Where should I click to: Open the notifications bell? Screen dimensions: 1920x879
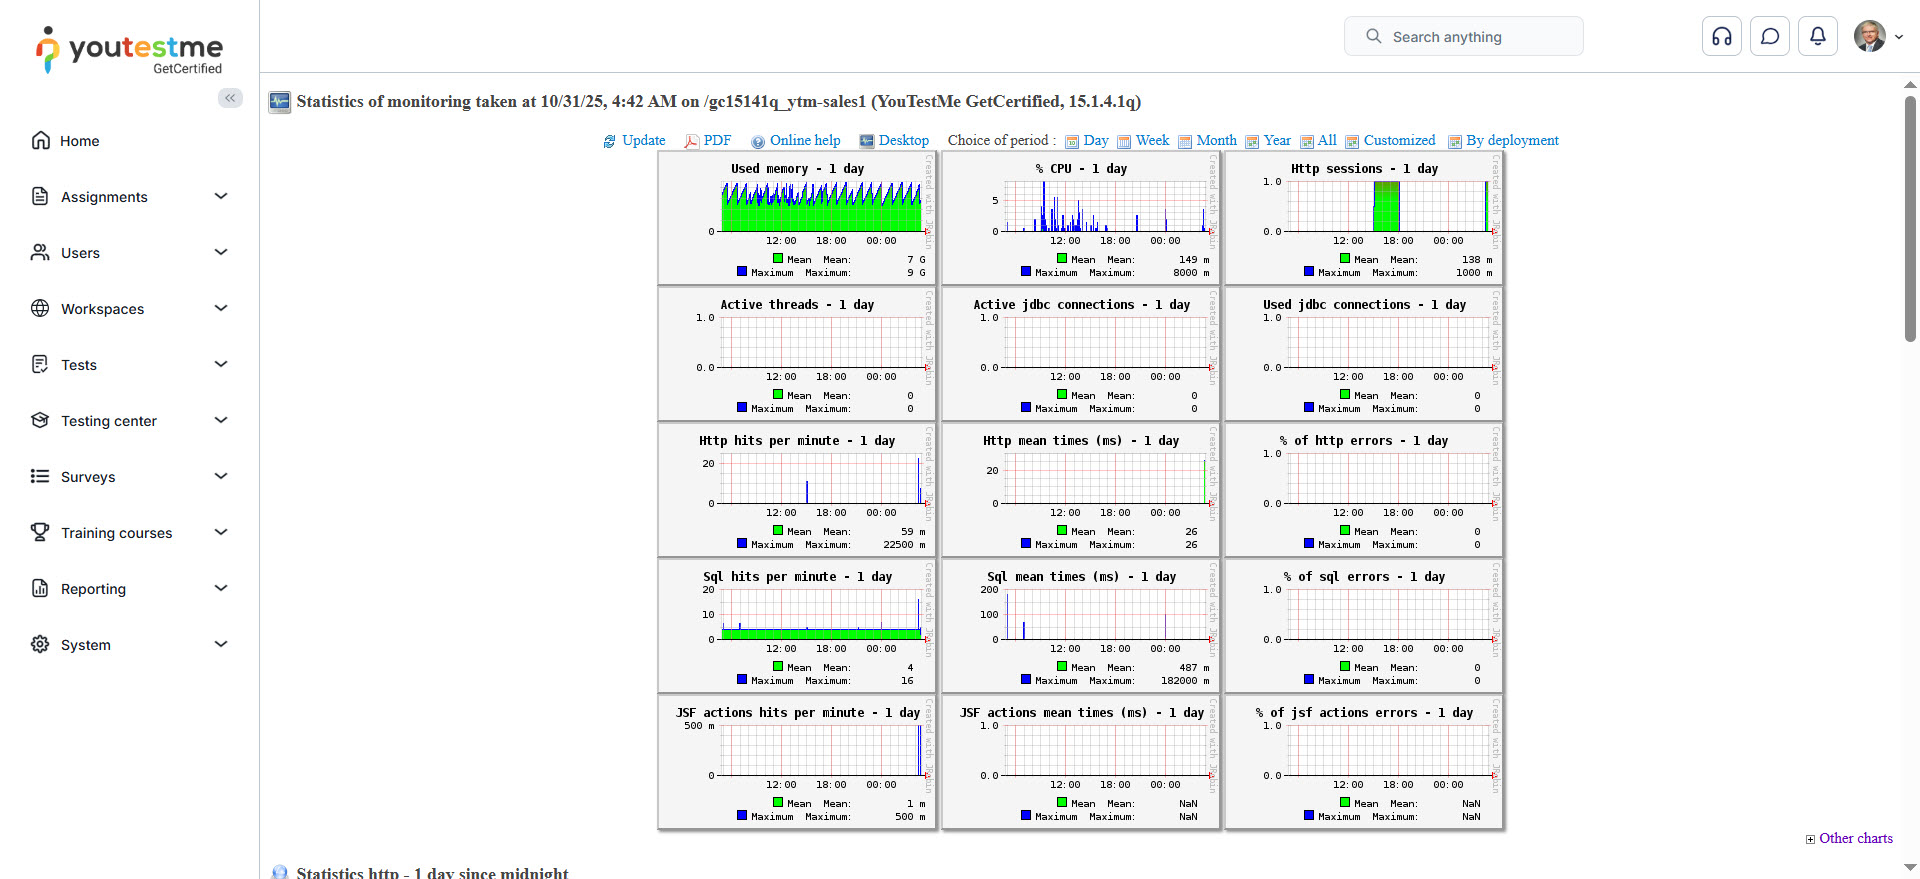pyautogui.click(x=1817, y=37)
